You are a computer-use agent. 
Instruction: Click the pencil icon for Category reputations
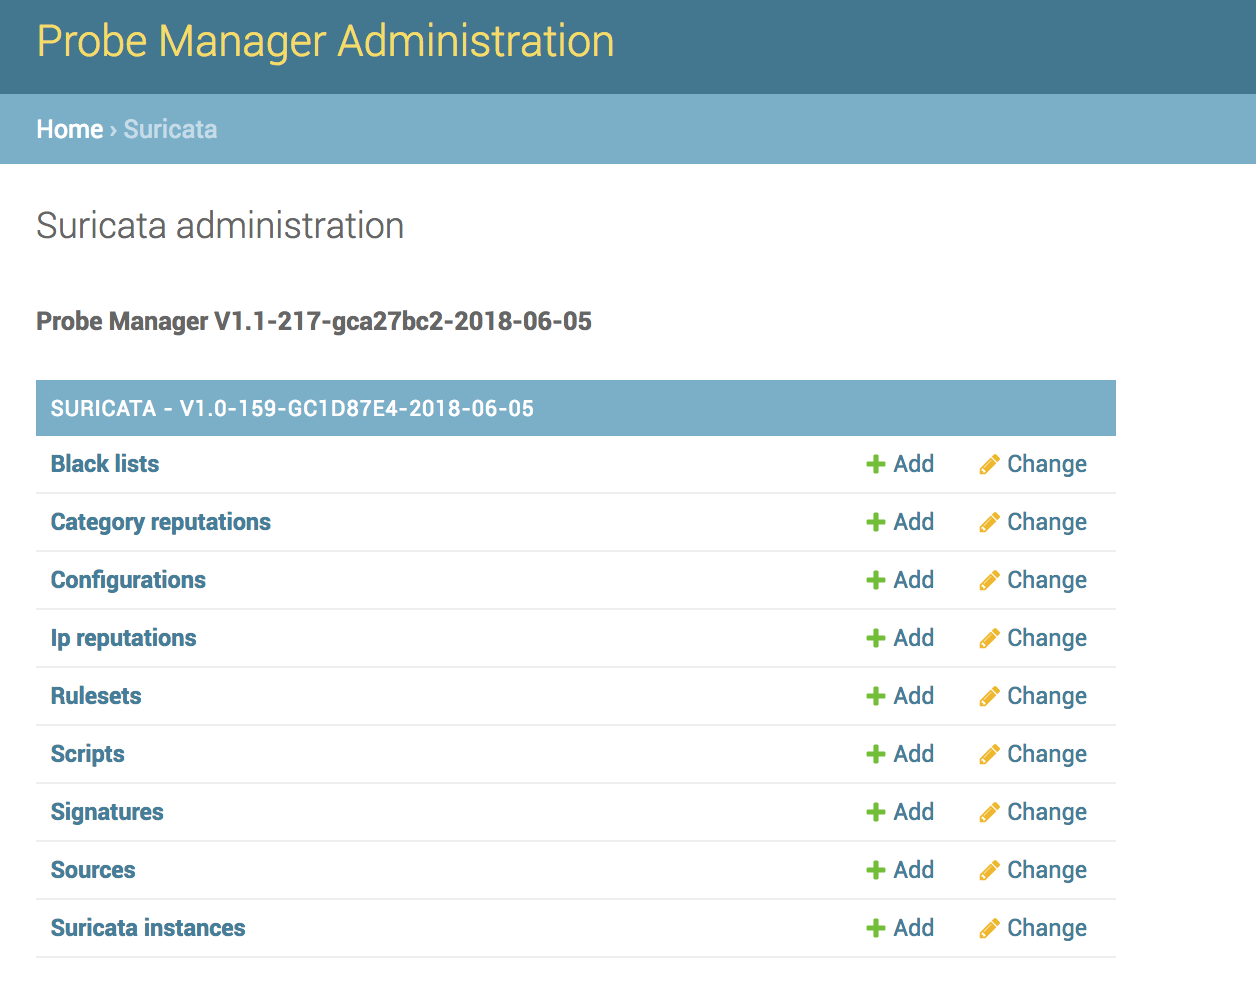pos(989,522)
